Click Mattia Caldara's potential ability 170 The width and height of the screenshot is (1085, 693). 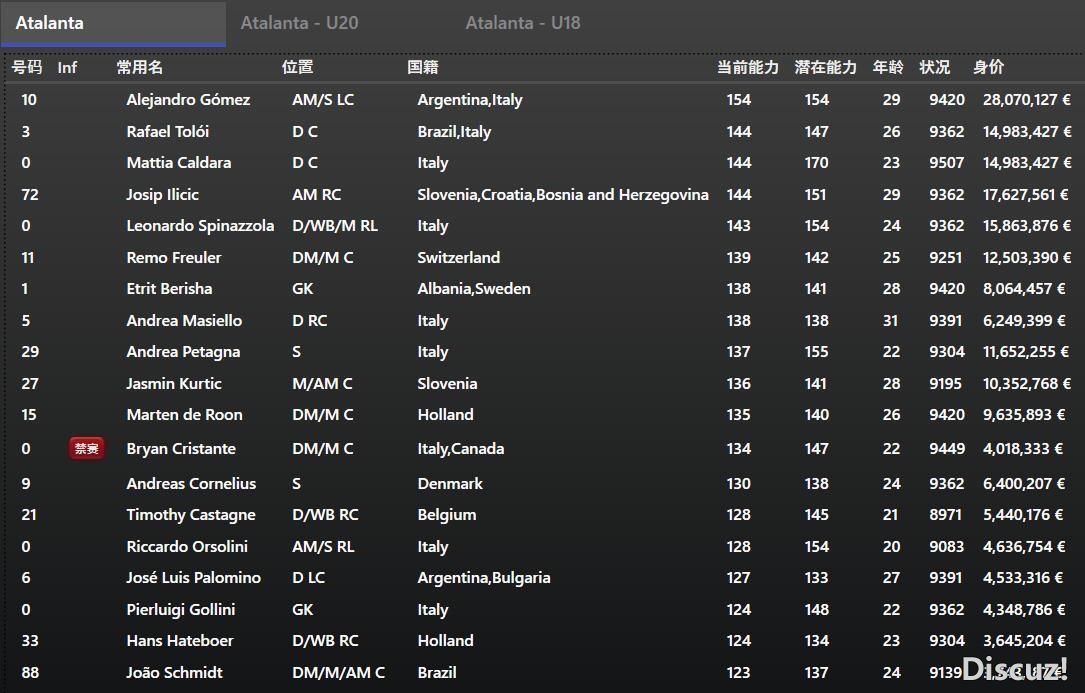(x=817, y=163)
